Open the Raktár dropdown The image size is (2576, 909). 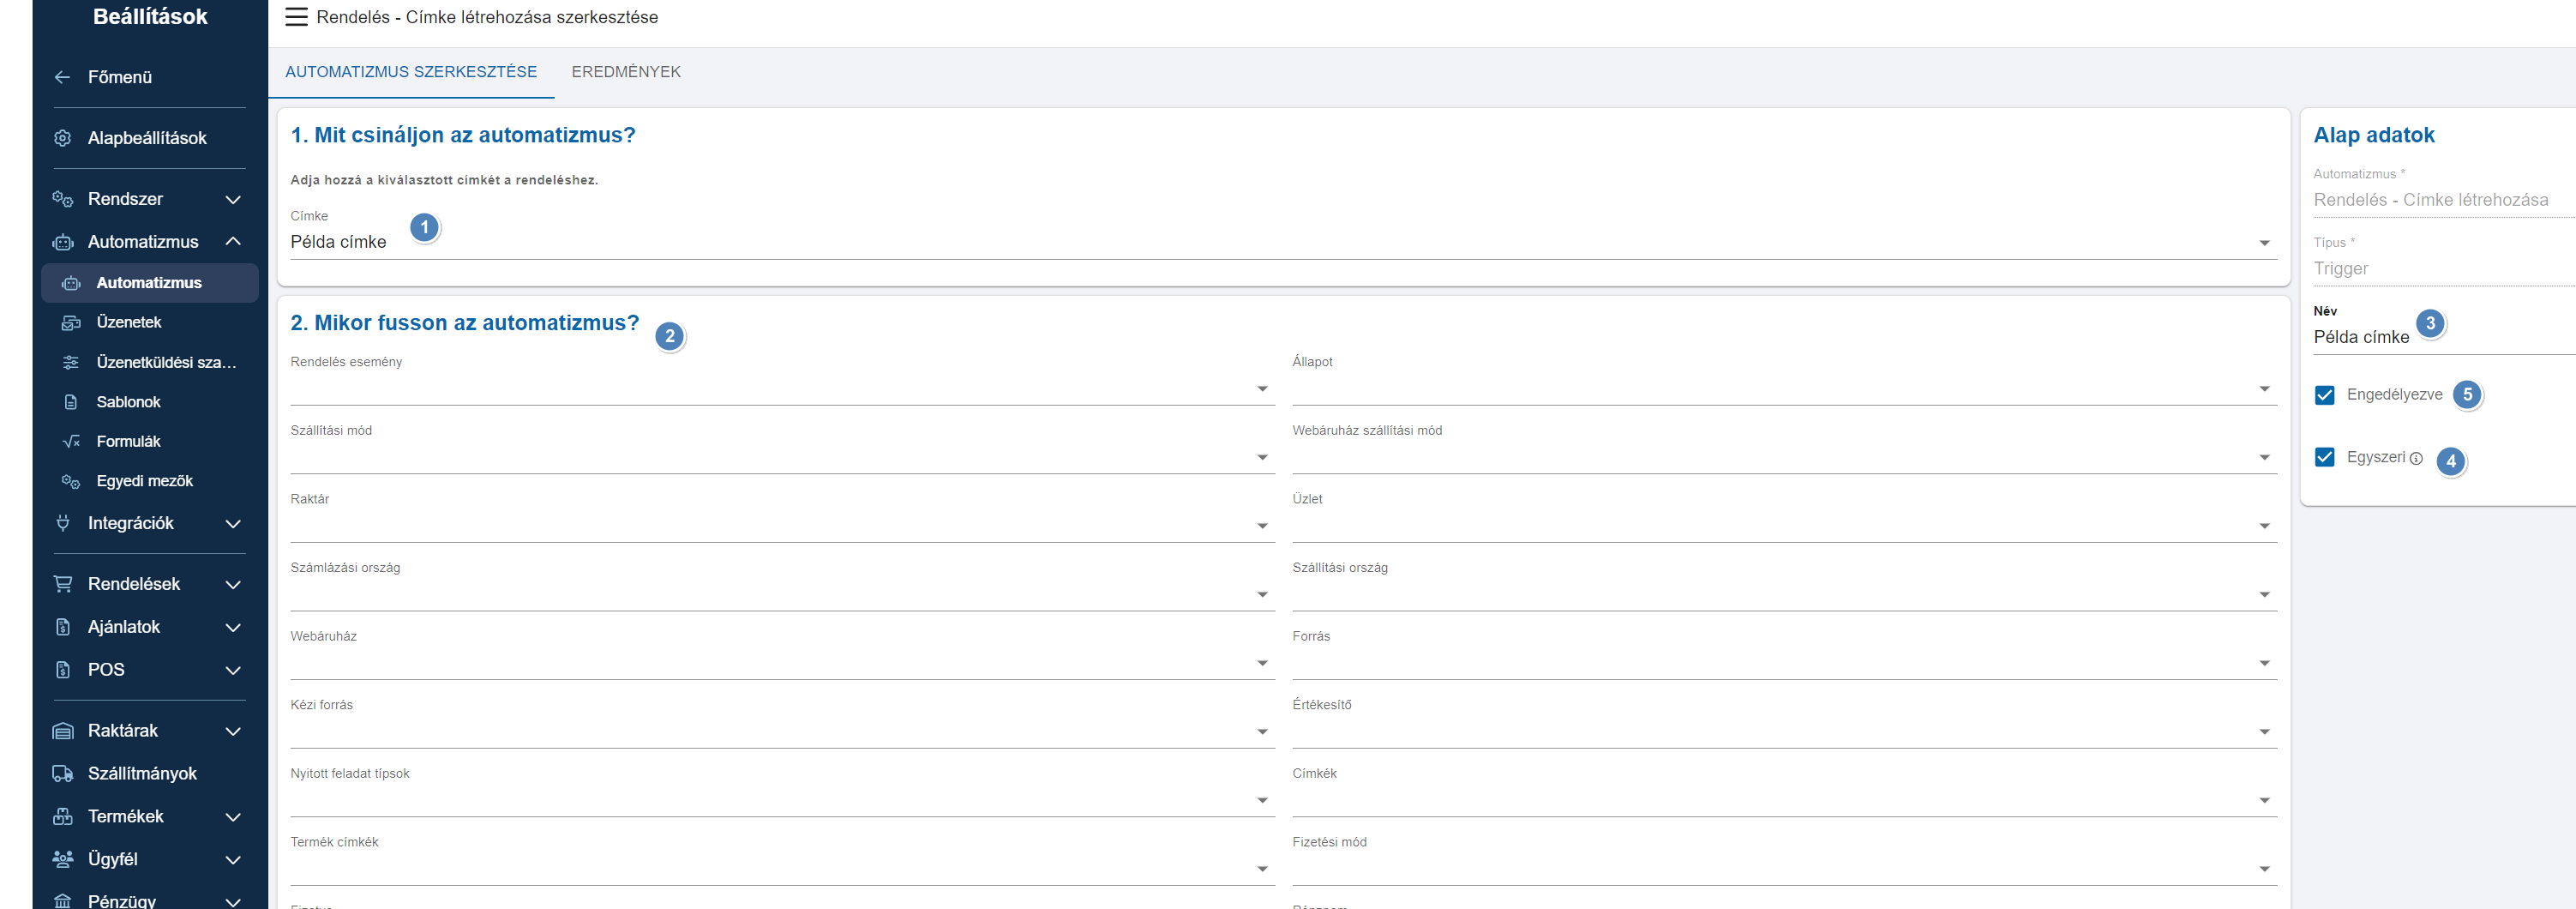point(782,526)
